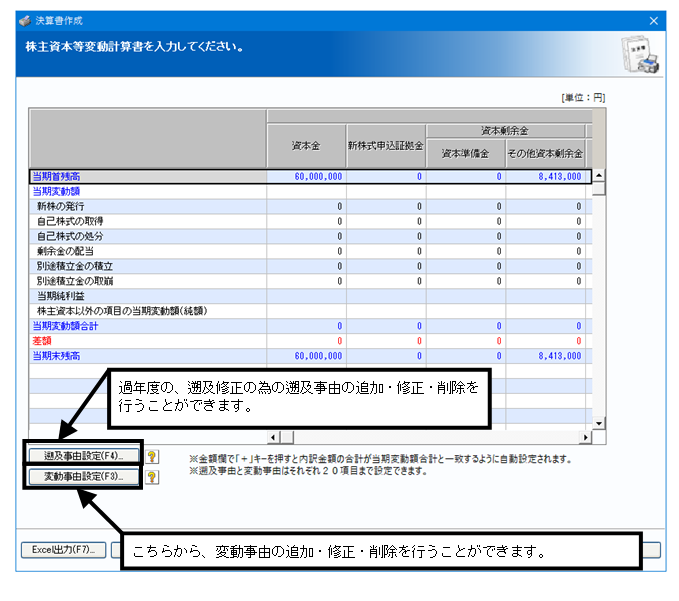Select 当期変動額 section label

click(x=148, y=191)
